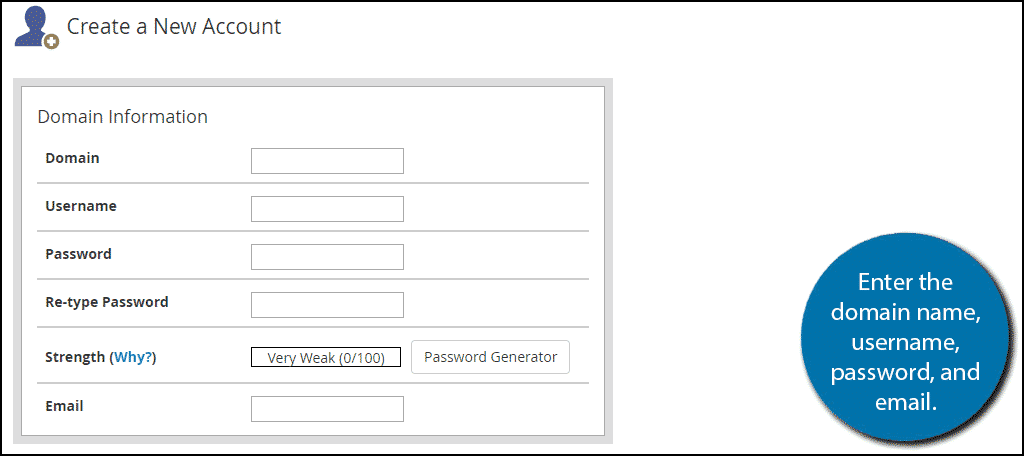This screenshot has width=1024, height=456.
Task: Click the Email field label
Action: pos(64,406)
